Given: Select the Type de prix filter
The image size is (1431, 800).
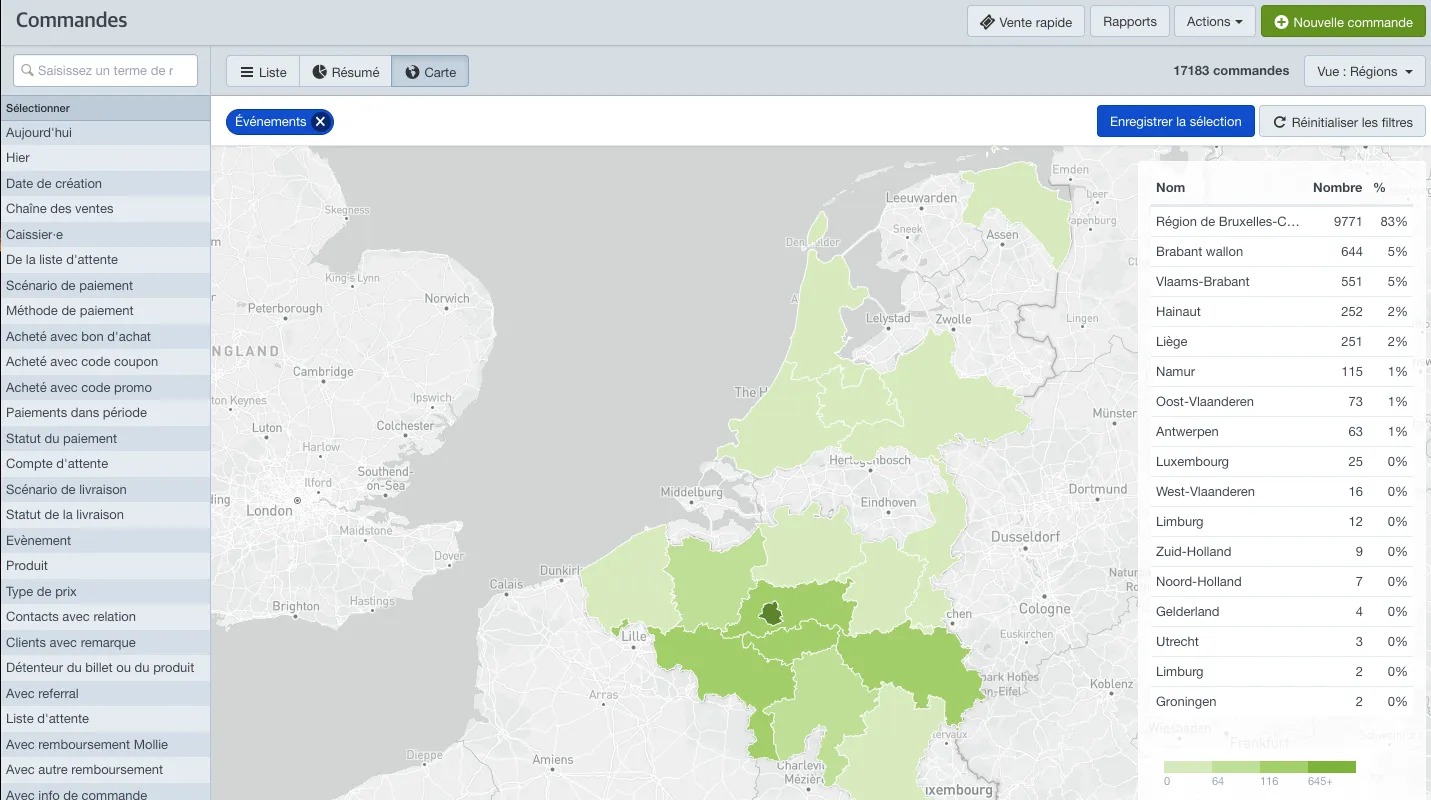Looking at the screenshot, I should 105,592.
